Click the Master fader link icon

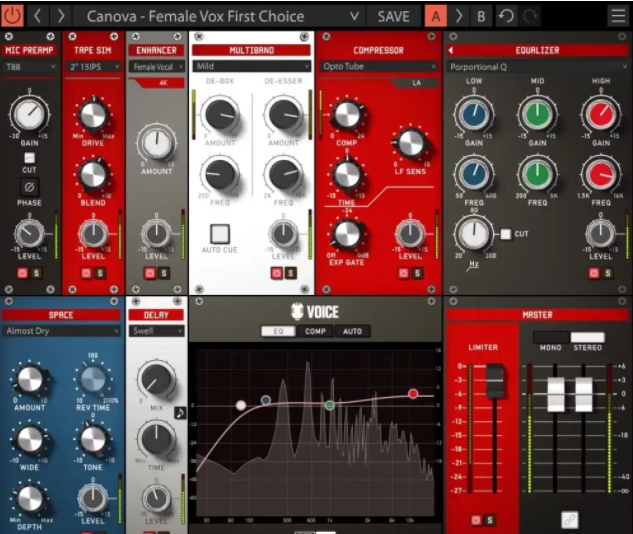click(x=570, y=519)
